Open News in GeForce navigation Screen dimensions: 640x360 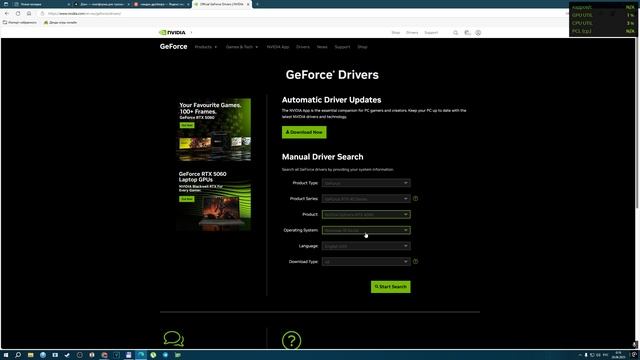point(322,47)
